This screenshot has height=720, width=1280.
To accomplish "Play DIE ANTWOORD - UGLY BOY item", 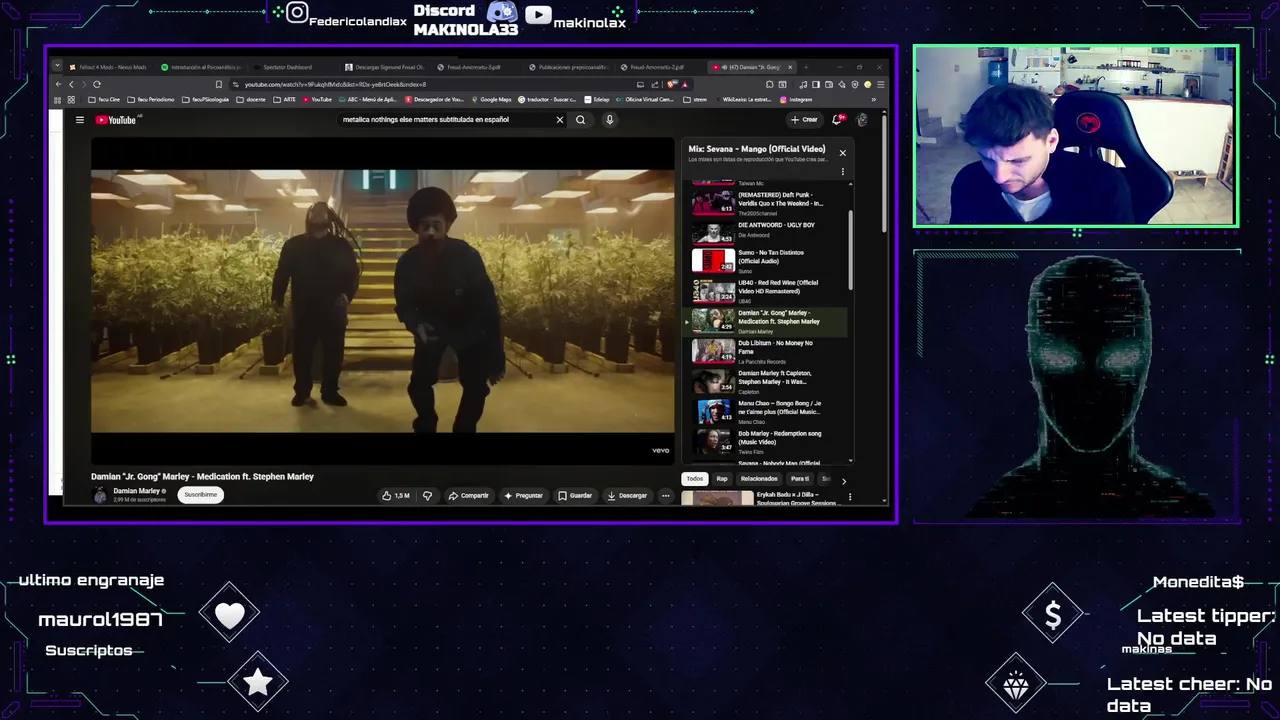I will pyautogui.click(x=767, y=231).
